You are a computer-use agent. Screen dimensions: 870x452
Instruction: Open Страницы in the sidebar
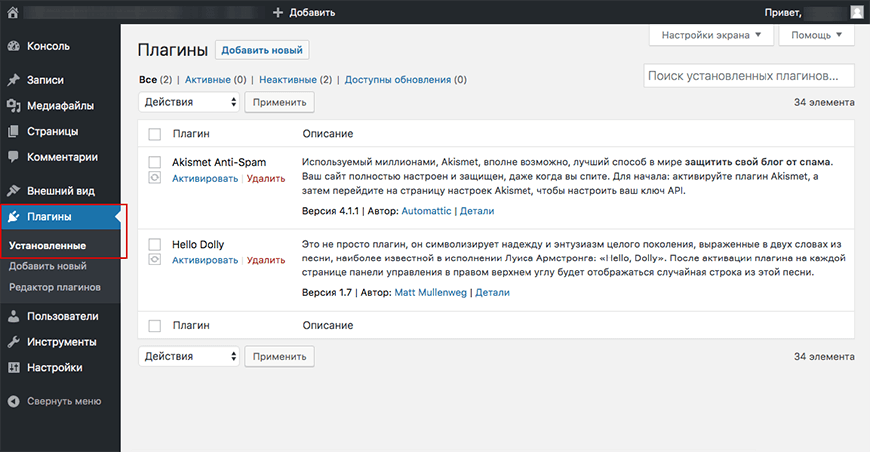(52, 131)
